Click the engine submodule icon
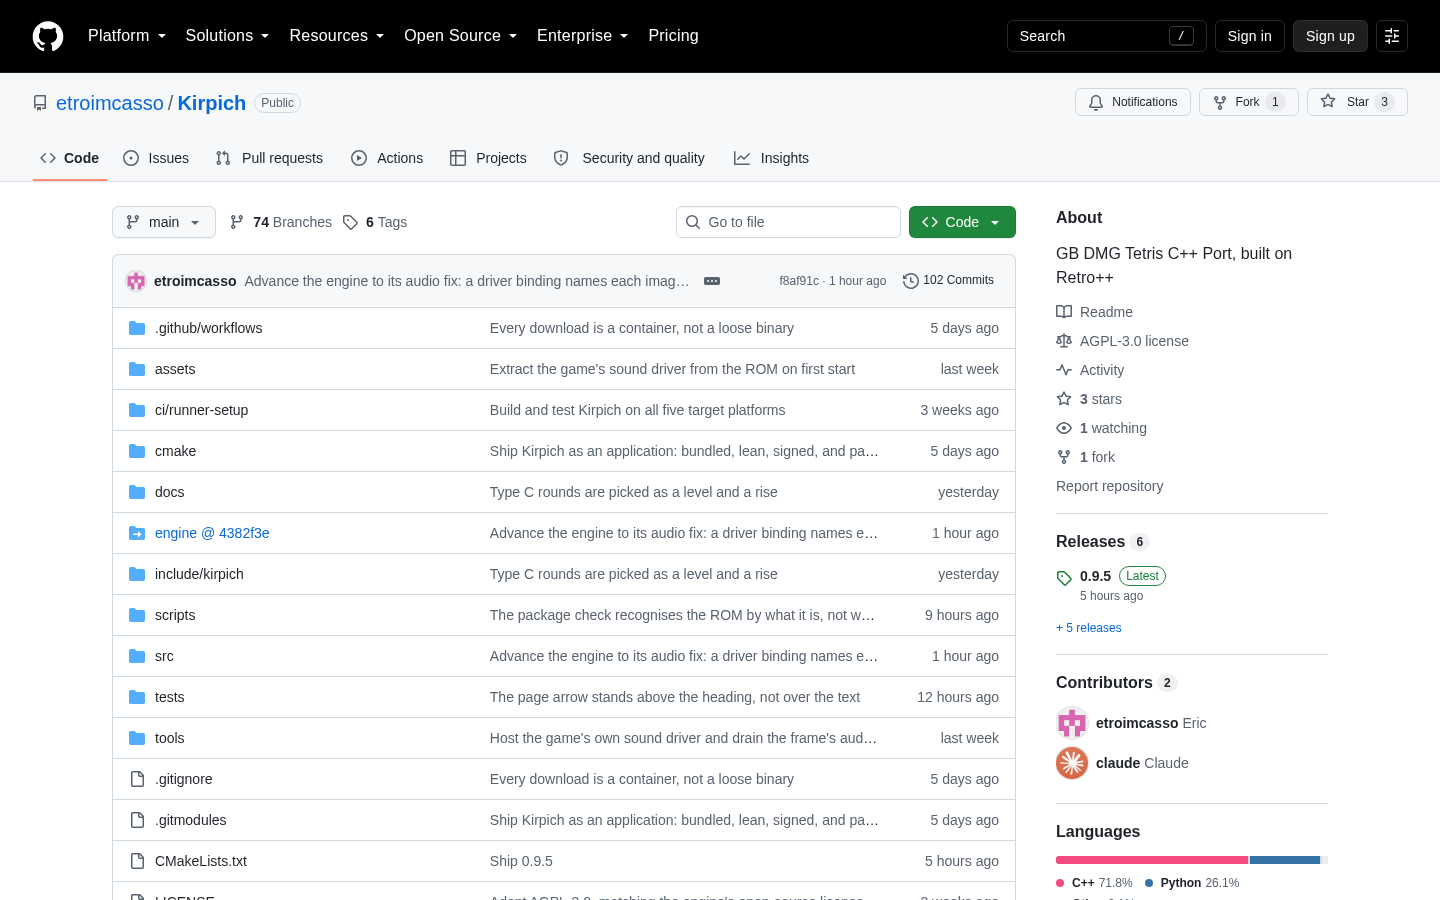Screen dimensions: 1440x900 137,533
